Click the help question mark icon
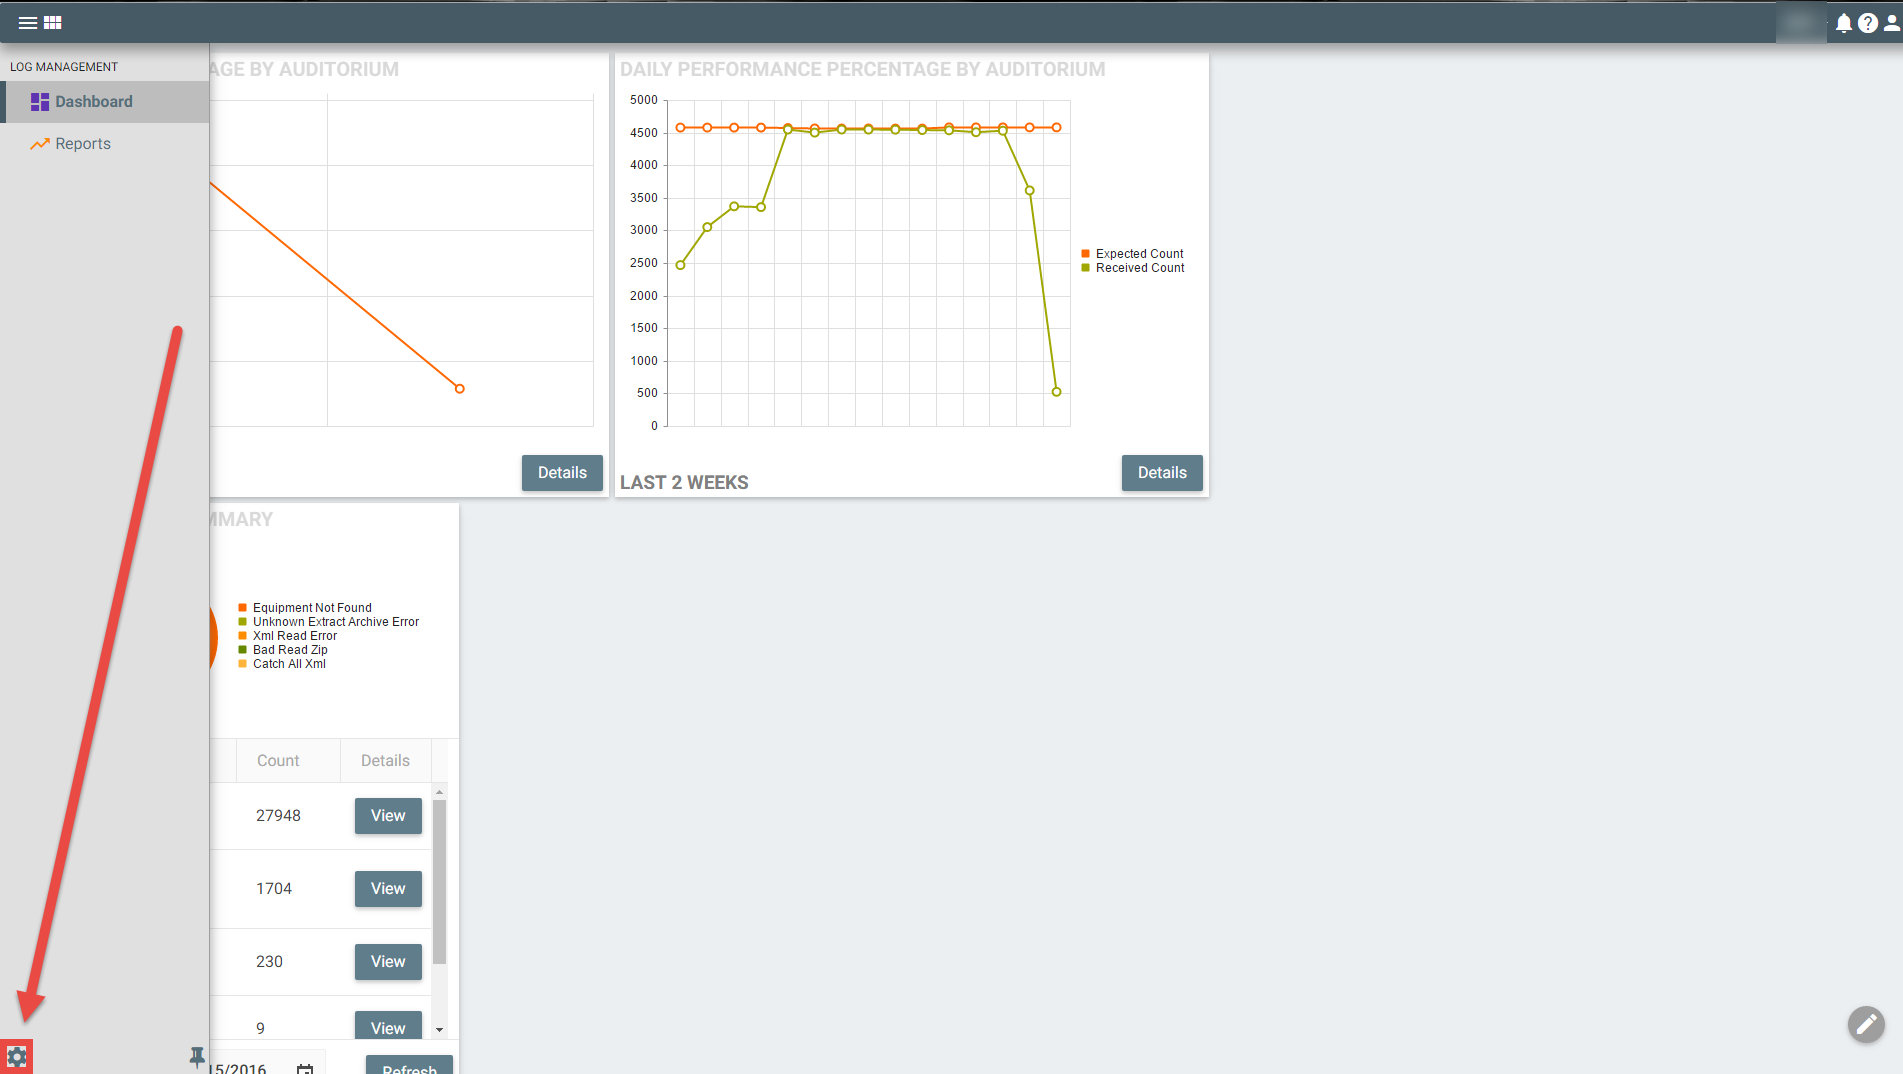1903x1074 pixels. click(1867, 23)
